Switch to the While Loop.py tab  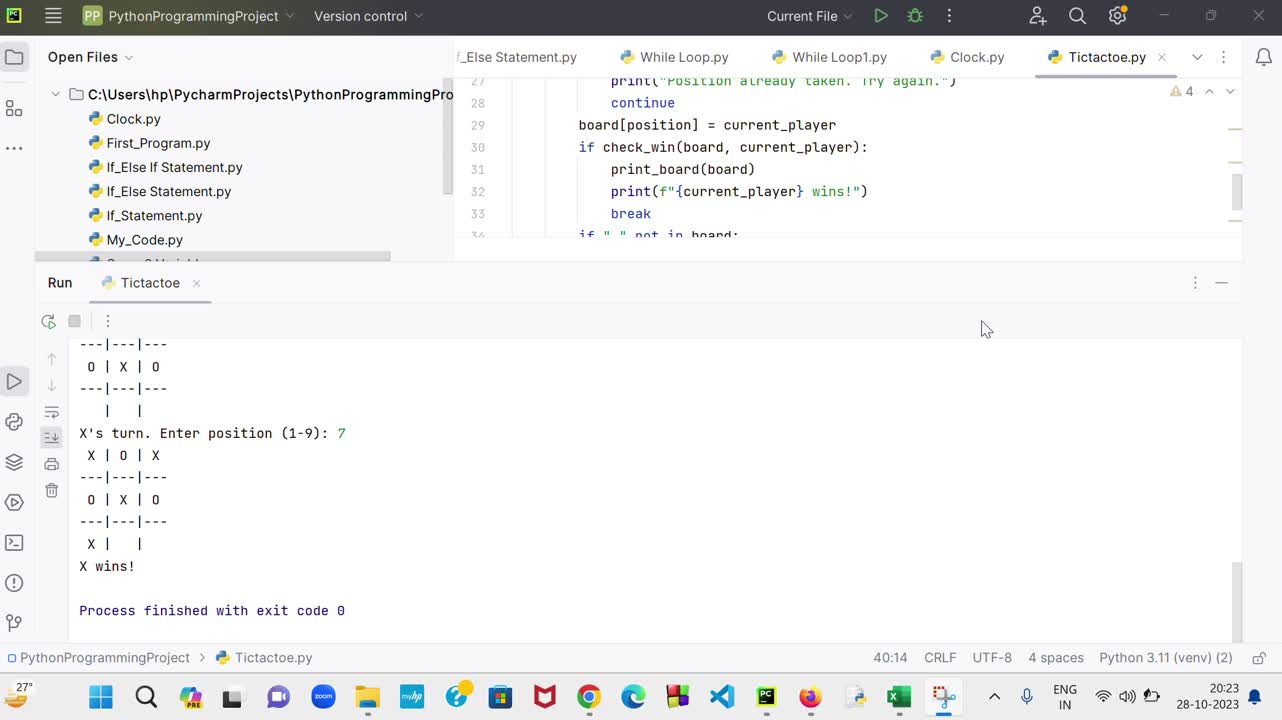click(674, 57)
